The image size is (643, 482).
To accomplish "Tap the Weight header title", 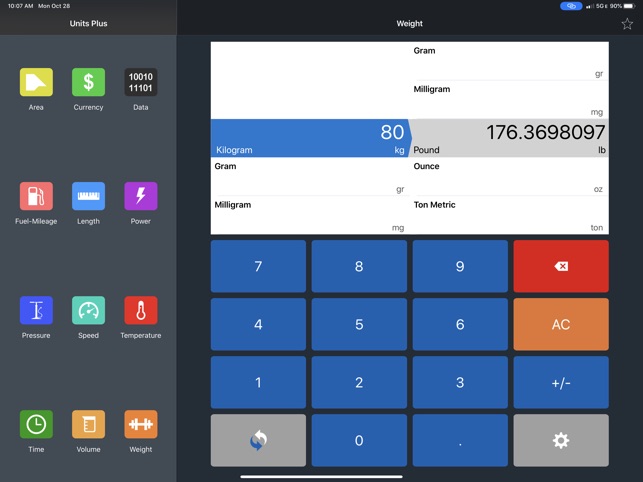I will (409, 23).
